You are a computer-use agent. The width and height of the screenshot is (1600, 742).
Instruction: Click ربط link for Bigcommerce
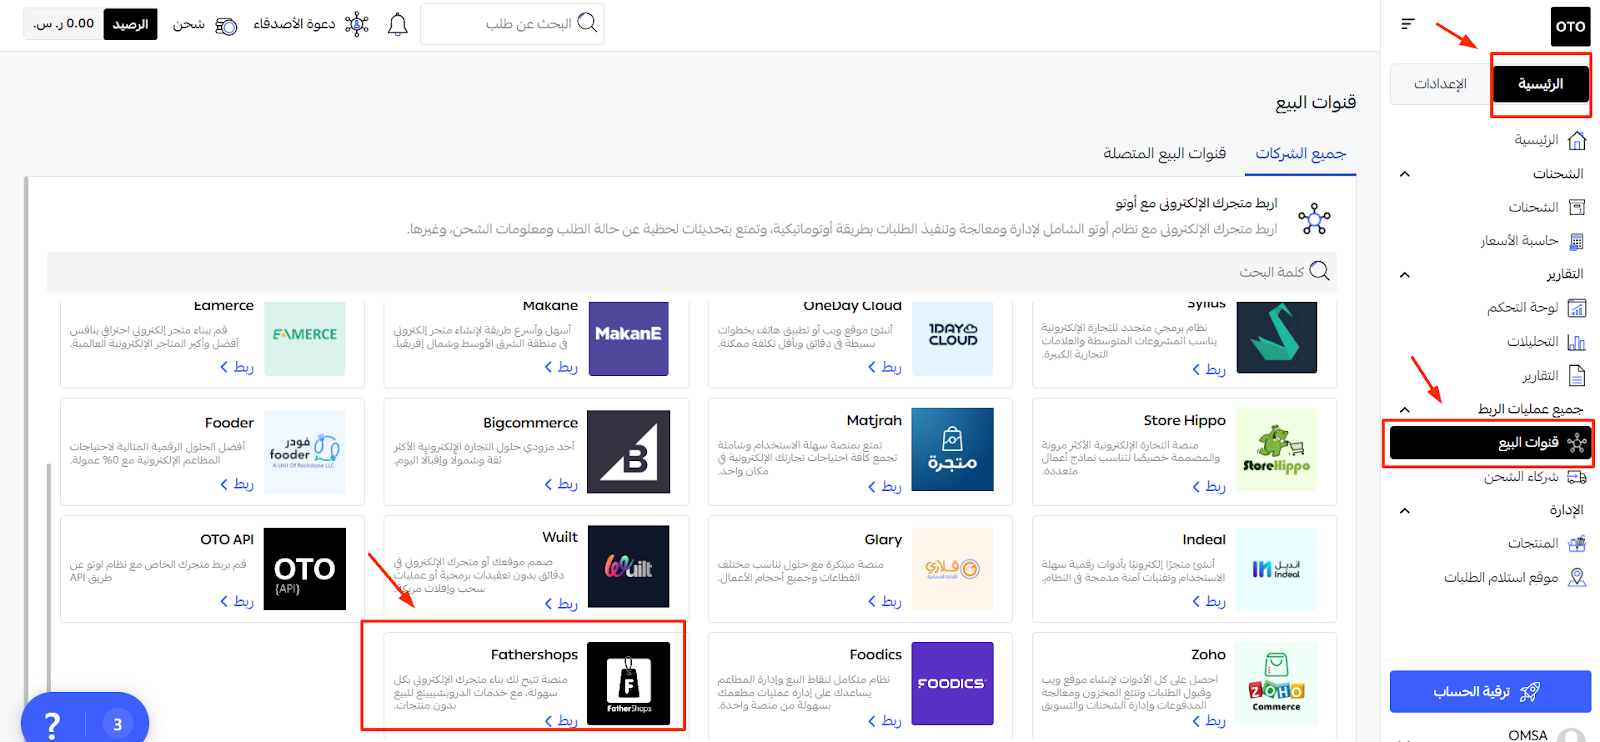[x=561, y=484]
